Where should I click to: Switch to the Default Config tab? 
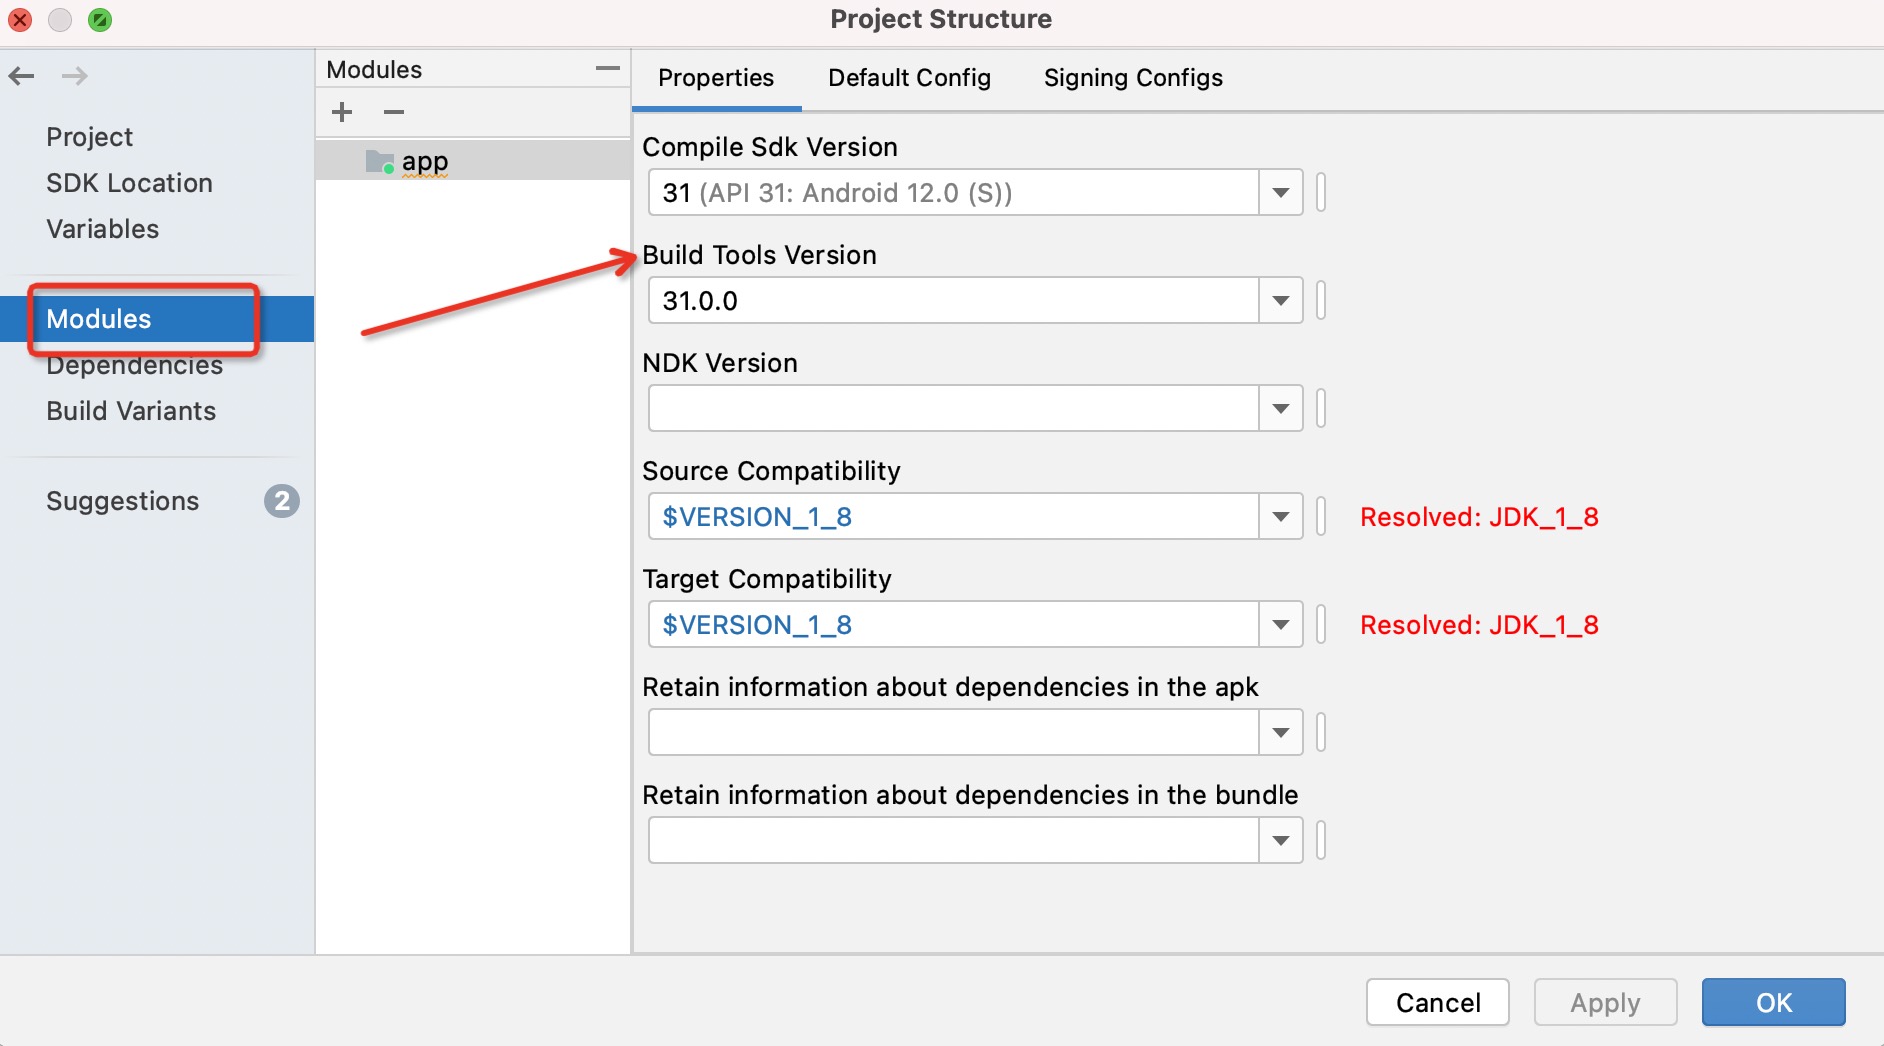coord(909,78)
